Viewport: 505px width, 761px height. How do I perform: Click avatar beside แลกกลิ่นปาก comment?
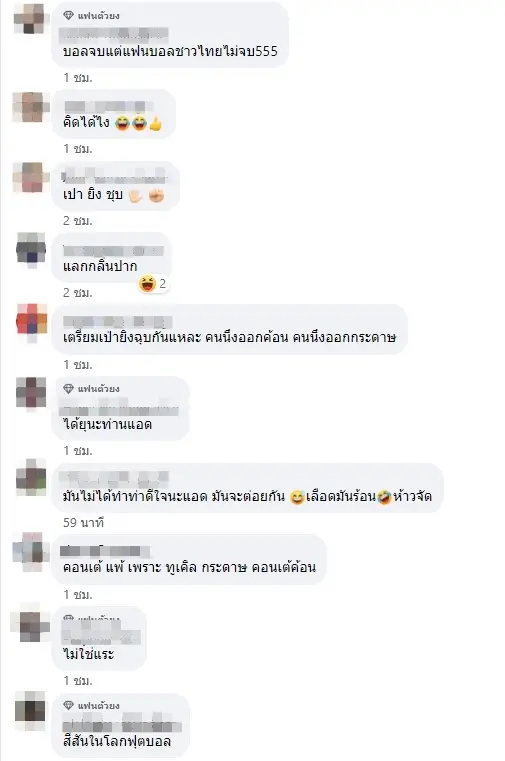[x=31, y=249]
